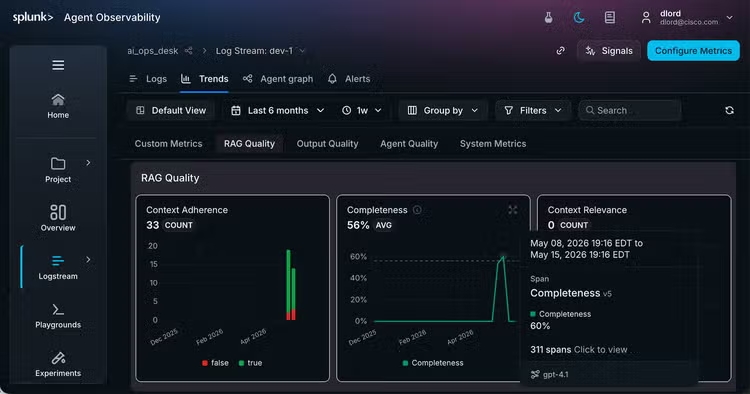Expand the Completeness chart to fullscreen

coord(513,210)
